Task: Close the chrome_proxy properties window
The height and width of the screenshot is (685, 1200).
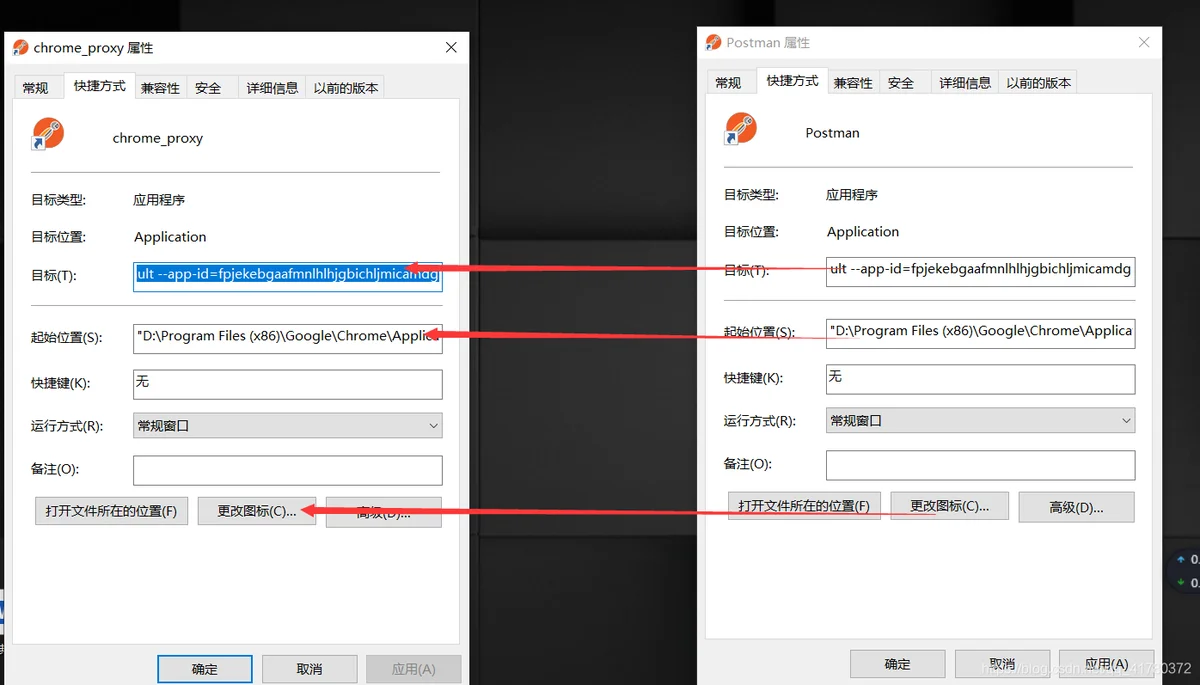Action: pos(451,47)
